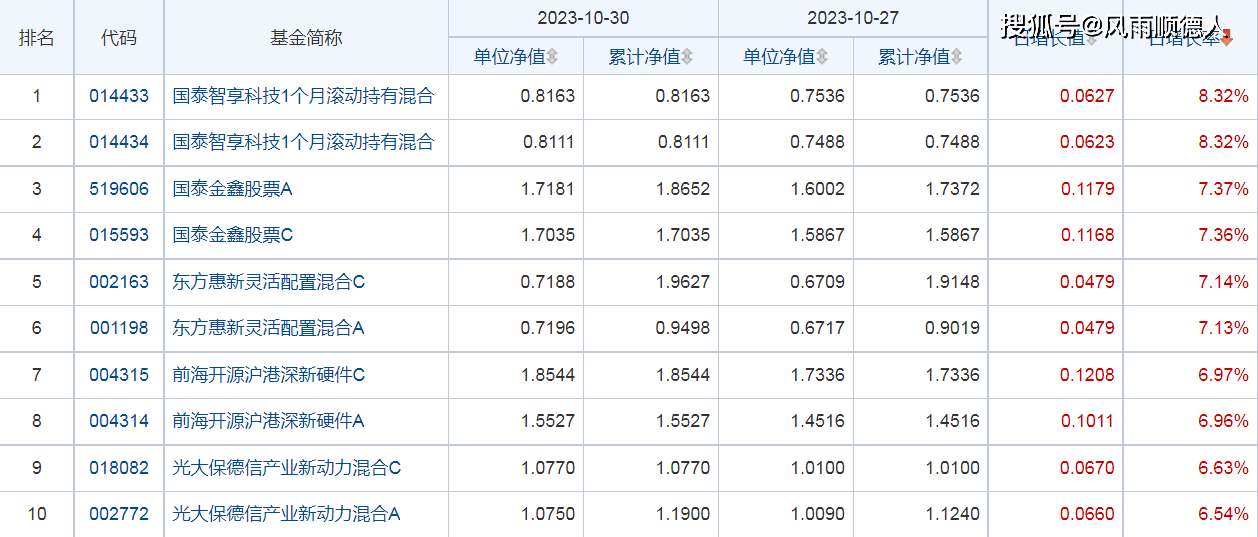Viewport: 1258px width, 537px height.
Task: Select the 0.1208 daily growth value
Action: [x=1087, y=375]
